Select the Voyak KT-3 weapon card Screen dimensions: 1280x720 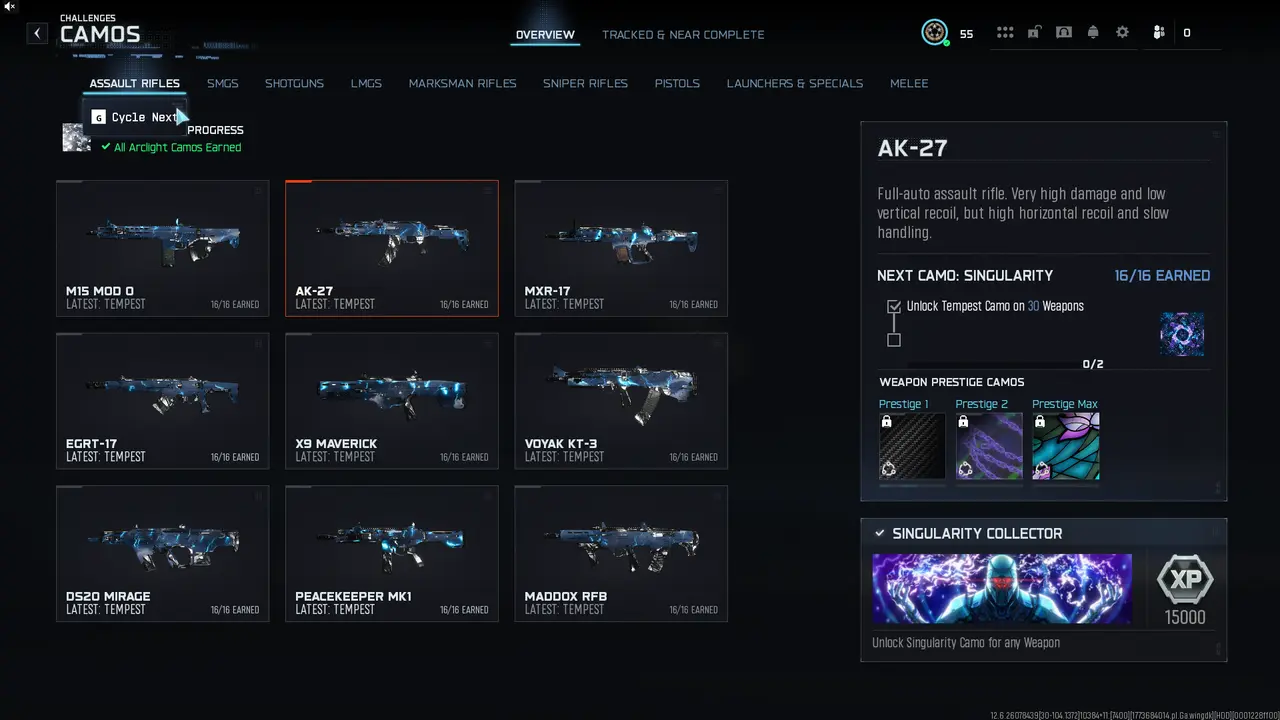tap(621, 401)
